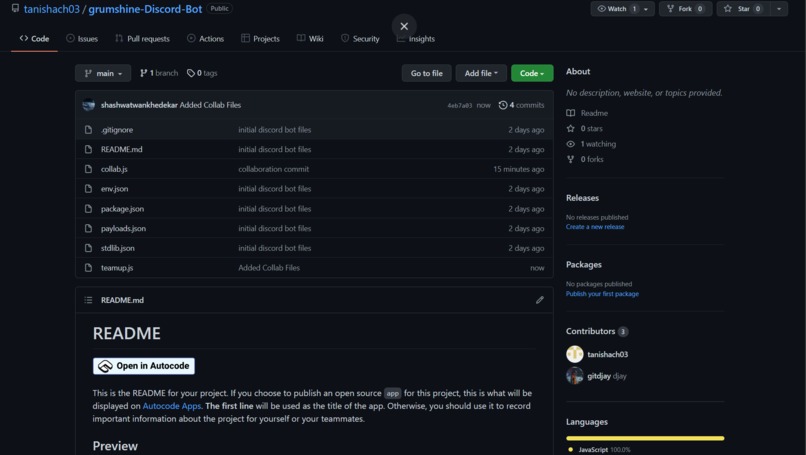Open the Readme link in About
Viewport: 806px width, 455px height.
click(587, 113)
